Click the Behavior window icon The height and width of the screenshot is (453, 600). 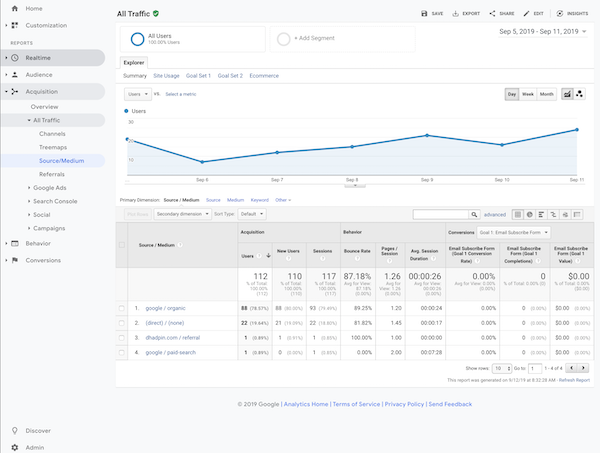tap(15, 243)
